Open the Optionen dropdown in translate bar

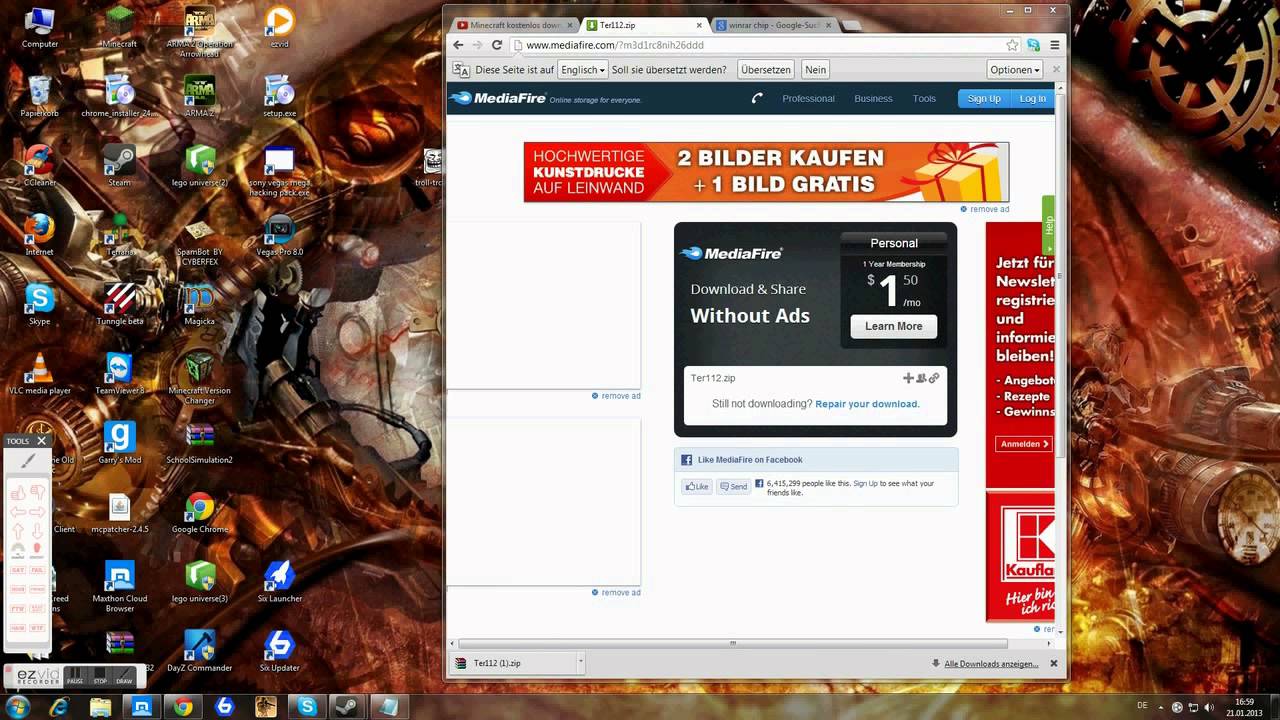pos(1014,70)
